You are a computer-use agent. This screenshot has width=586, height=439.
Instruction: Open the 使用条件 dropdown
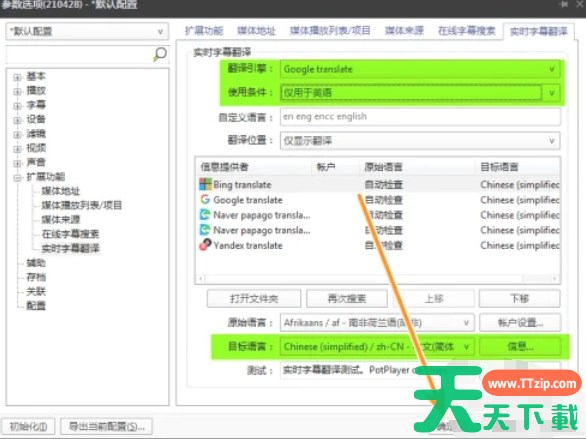click(420, 92)
